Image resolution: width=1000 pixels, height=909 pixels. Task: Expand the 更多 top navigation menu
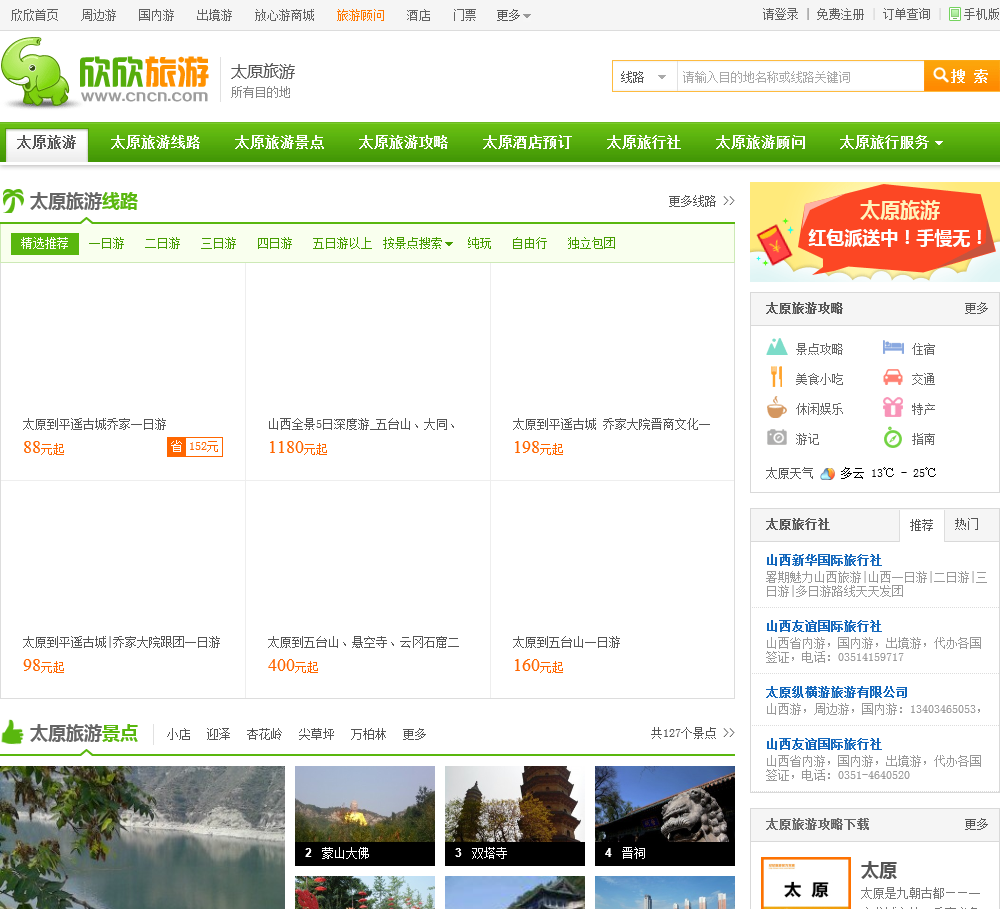tap(513, 15)
